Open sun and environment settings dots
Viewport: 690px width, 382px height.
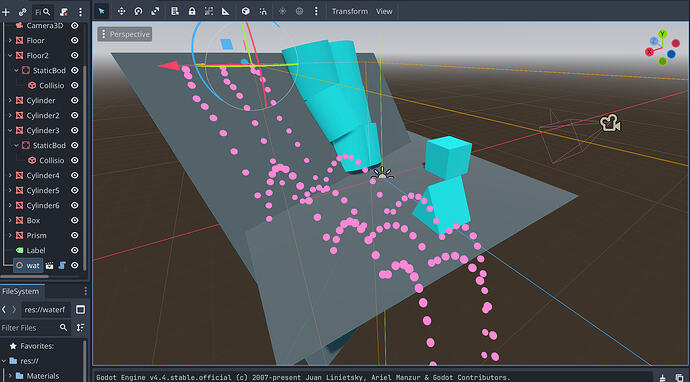(x=316, y=11)
